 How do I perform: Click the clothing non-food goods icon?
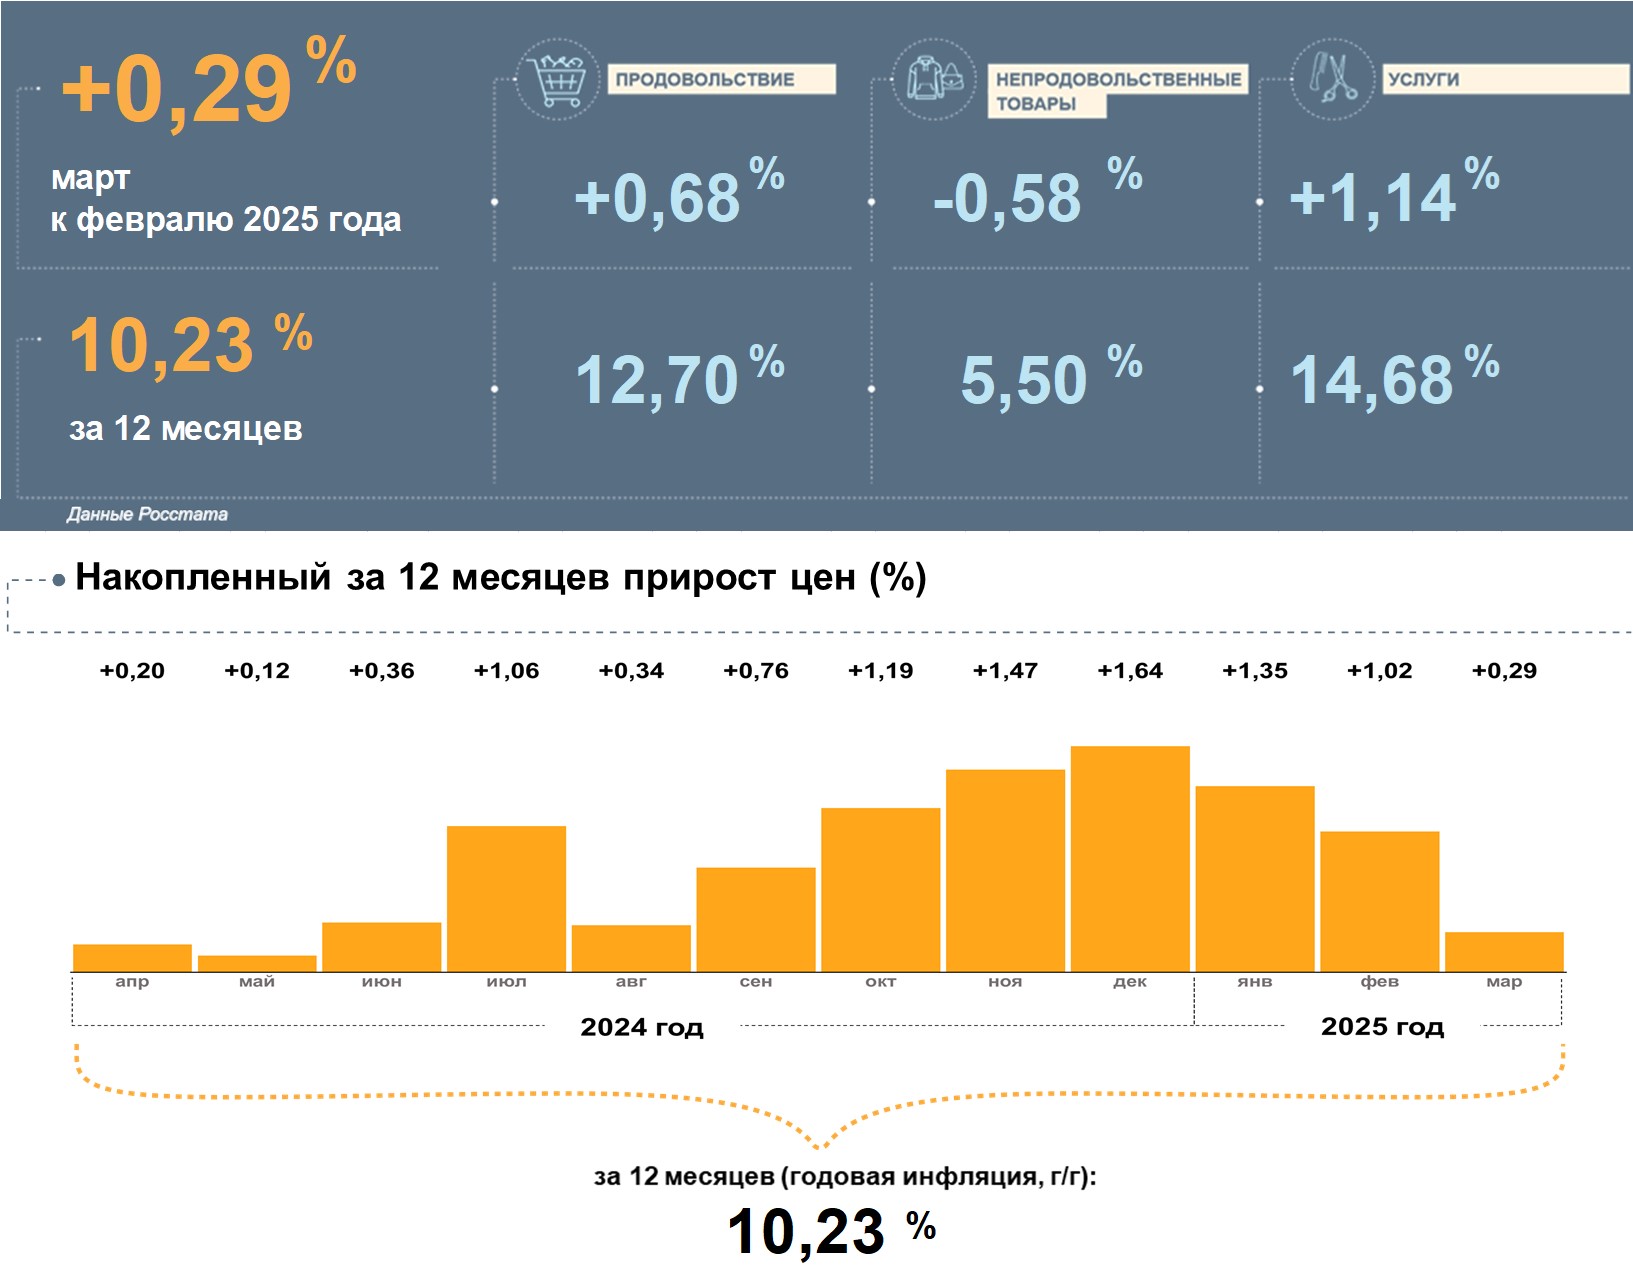click(x=934, y=80)
